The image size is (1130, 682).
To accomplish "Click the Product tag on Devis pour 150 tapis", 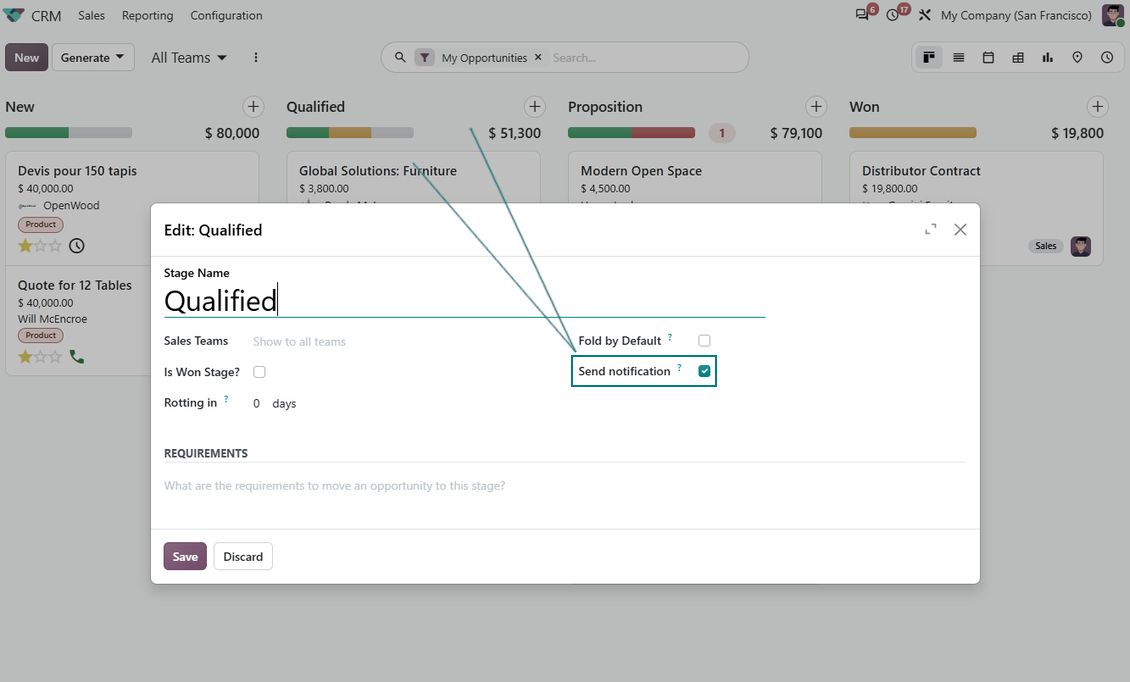I will pos(40,224).
